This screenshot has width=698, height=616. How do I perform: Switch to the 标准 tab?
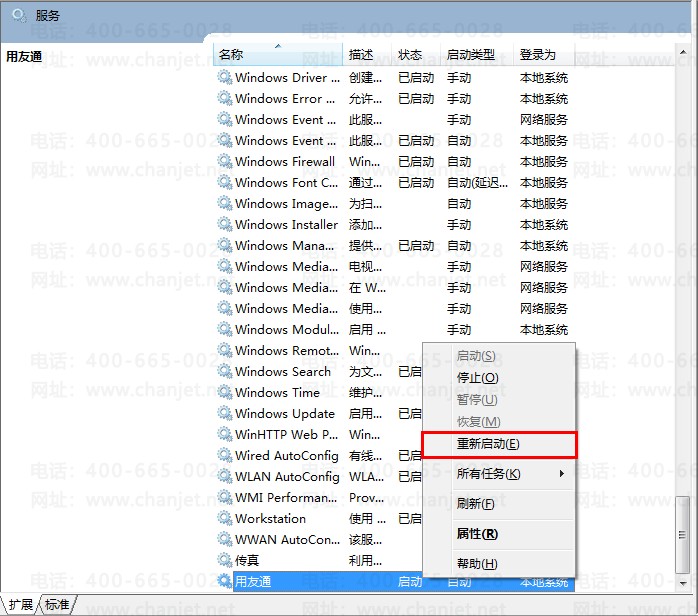(57, 605)
